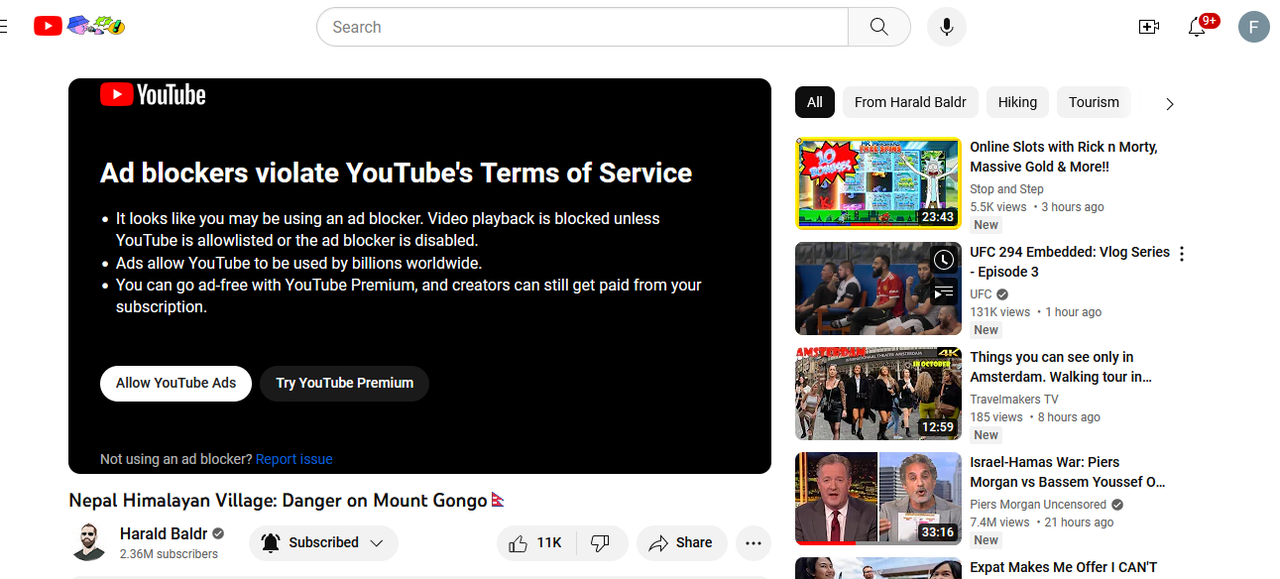Open action menu for UFC 294 video
Viewport: 1280px width, 579px height.
[1181, 254]
